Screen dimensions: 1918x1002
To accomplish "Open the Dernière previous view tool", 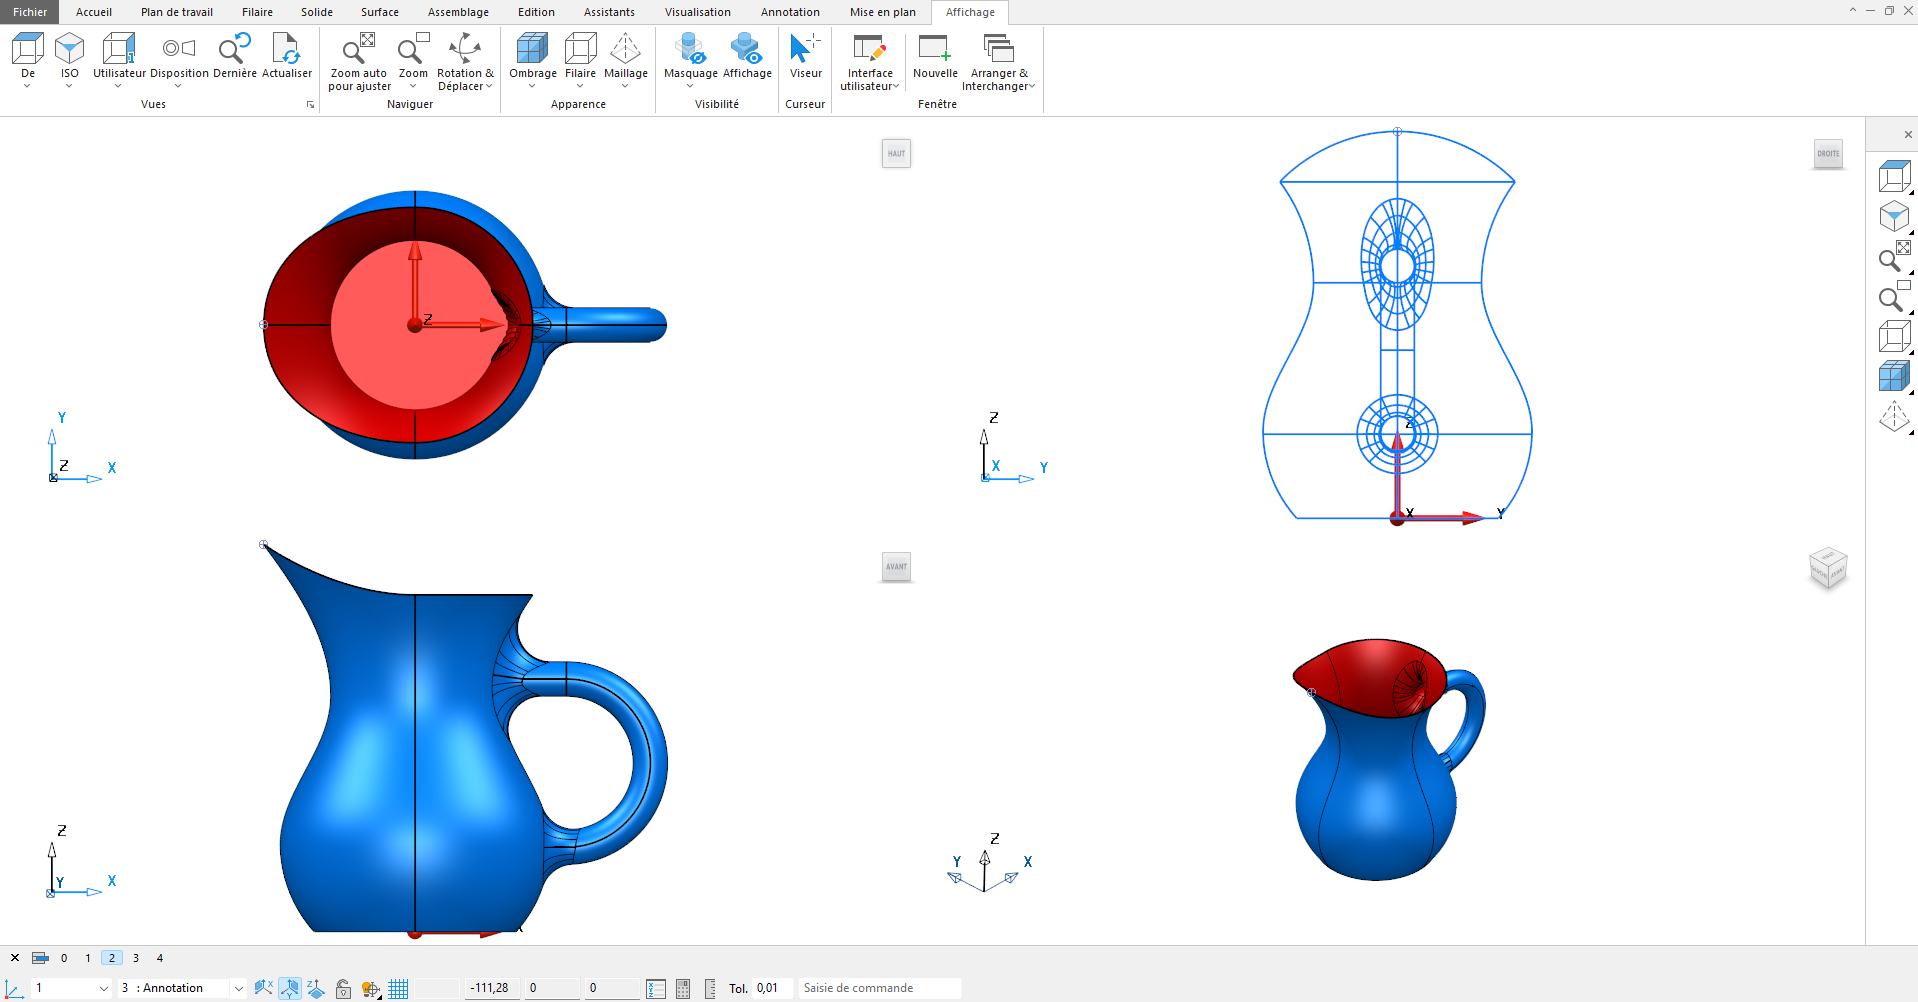I will click(x=235, y=49).
